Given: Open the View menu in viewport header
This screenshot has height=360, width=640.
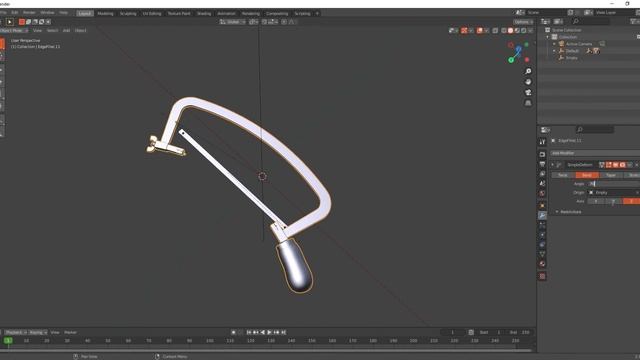Looking at the screenshot, I should [x=37, y=31].
